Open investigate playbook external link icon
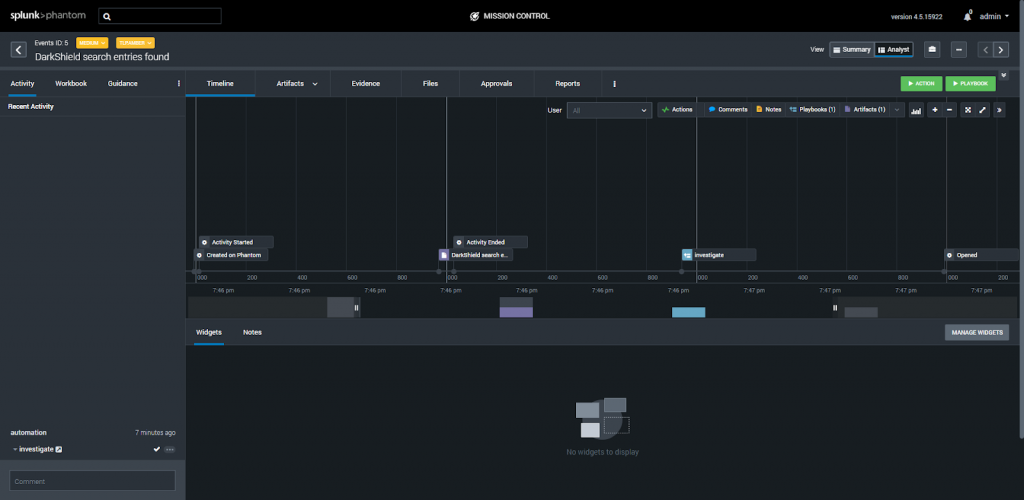This screenshot has width=1024, height=500. [59, 450]
